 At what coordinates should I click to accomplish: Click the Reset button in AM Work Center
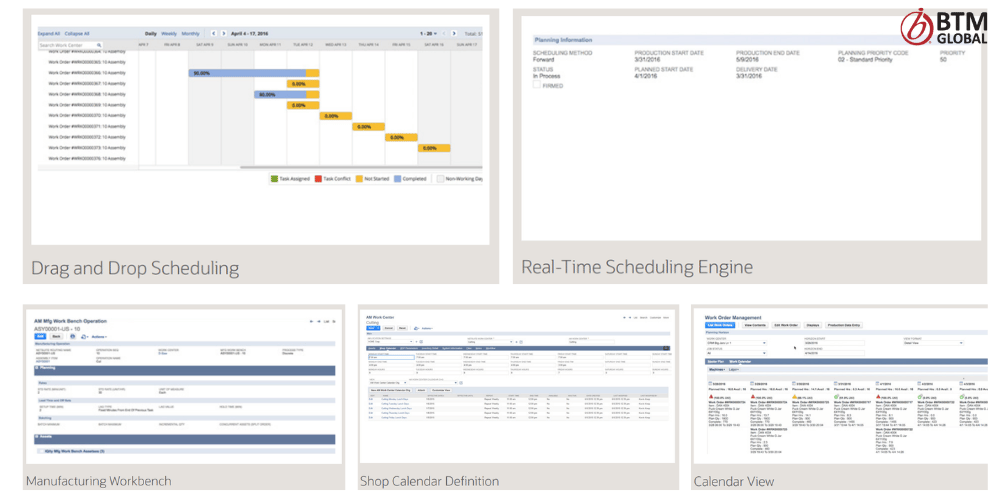[x=402, y=328]
